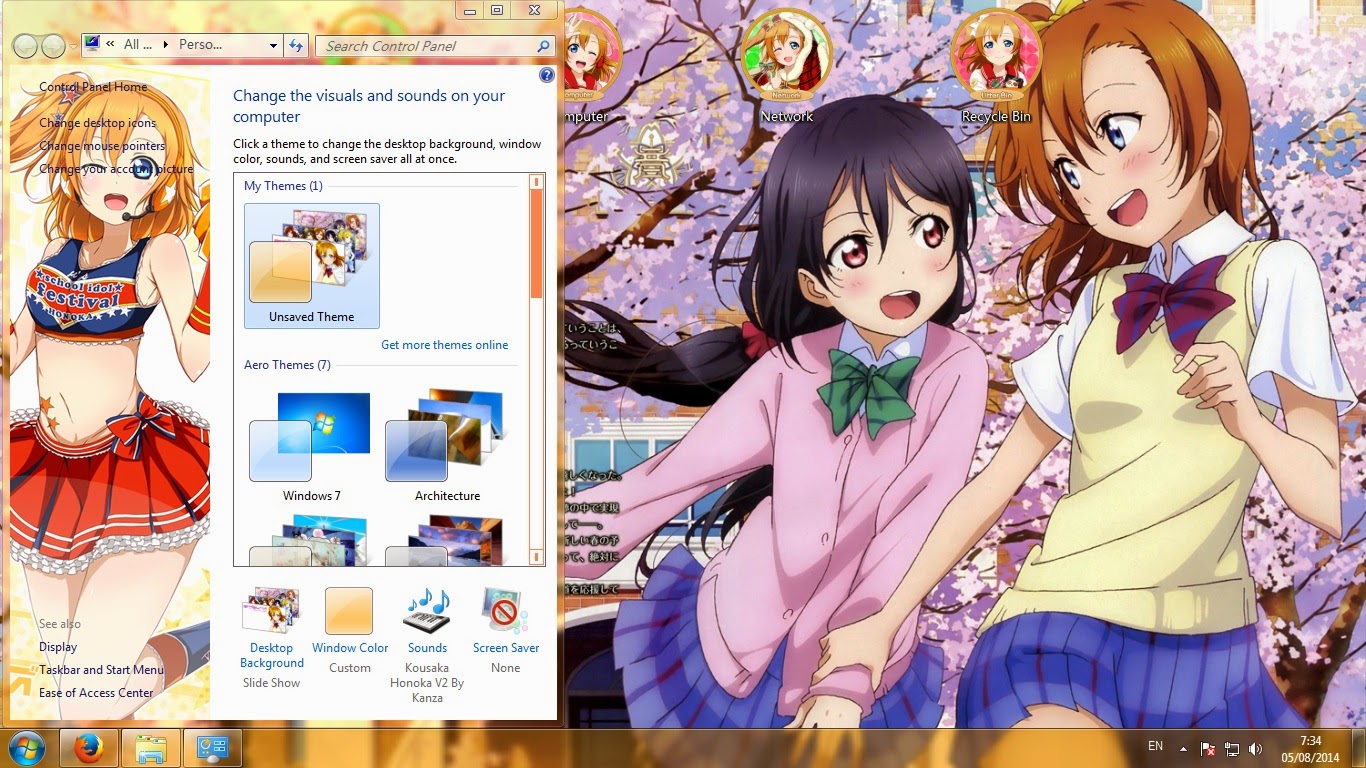The width and height of the screenshot is (1366, 768).
Task: Click the 'Aero Themes (7)' group header
Action: tap(287, 365)
